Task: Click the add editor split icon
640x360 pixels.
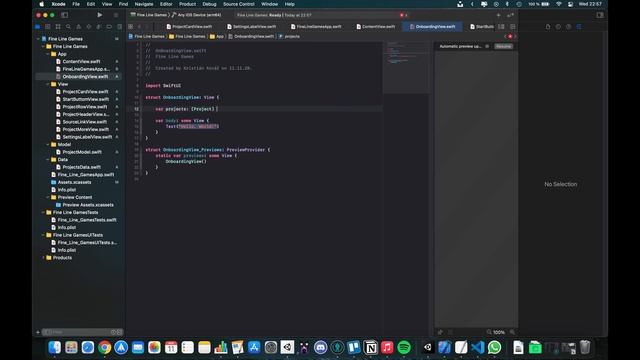Action: coord(513,27)
